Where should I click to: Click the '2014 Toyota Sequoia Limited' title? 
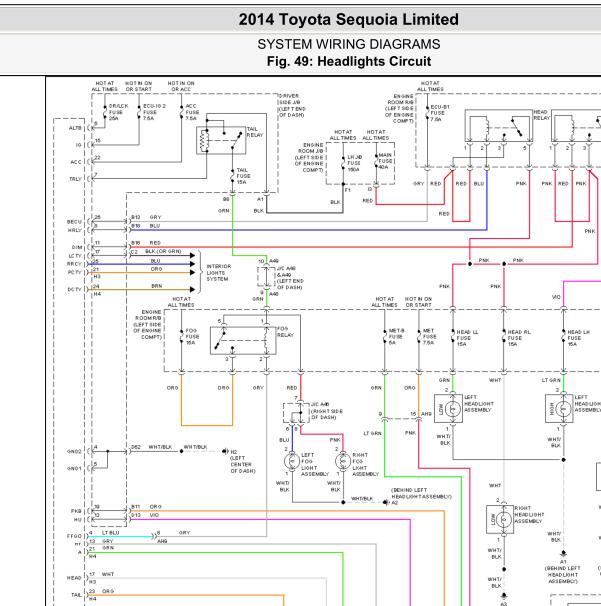(348, 19)
